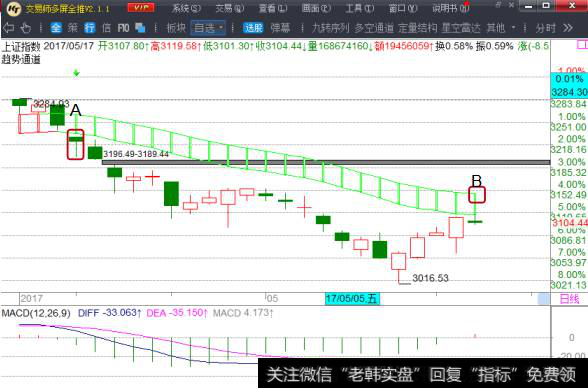Click the 3016.53 low price label
588x388 pixels.
[430, 278]
